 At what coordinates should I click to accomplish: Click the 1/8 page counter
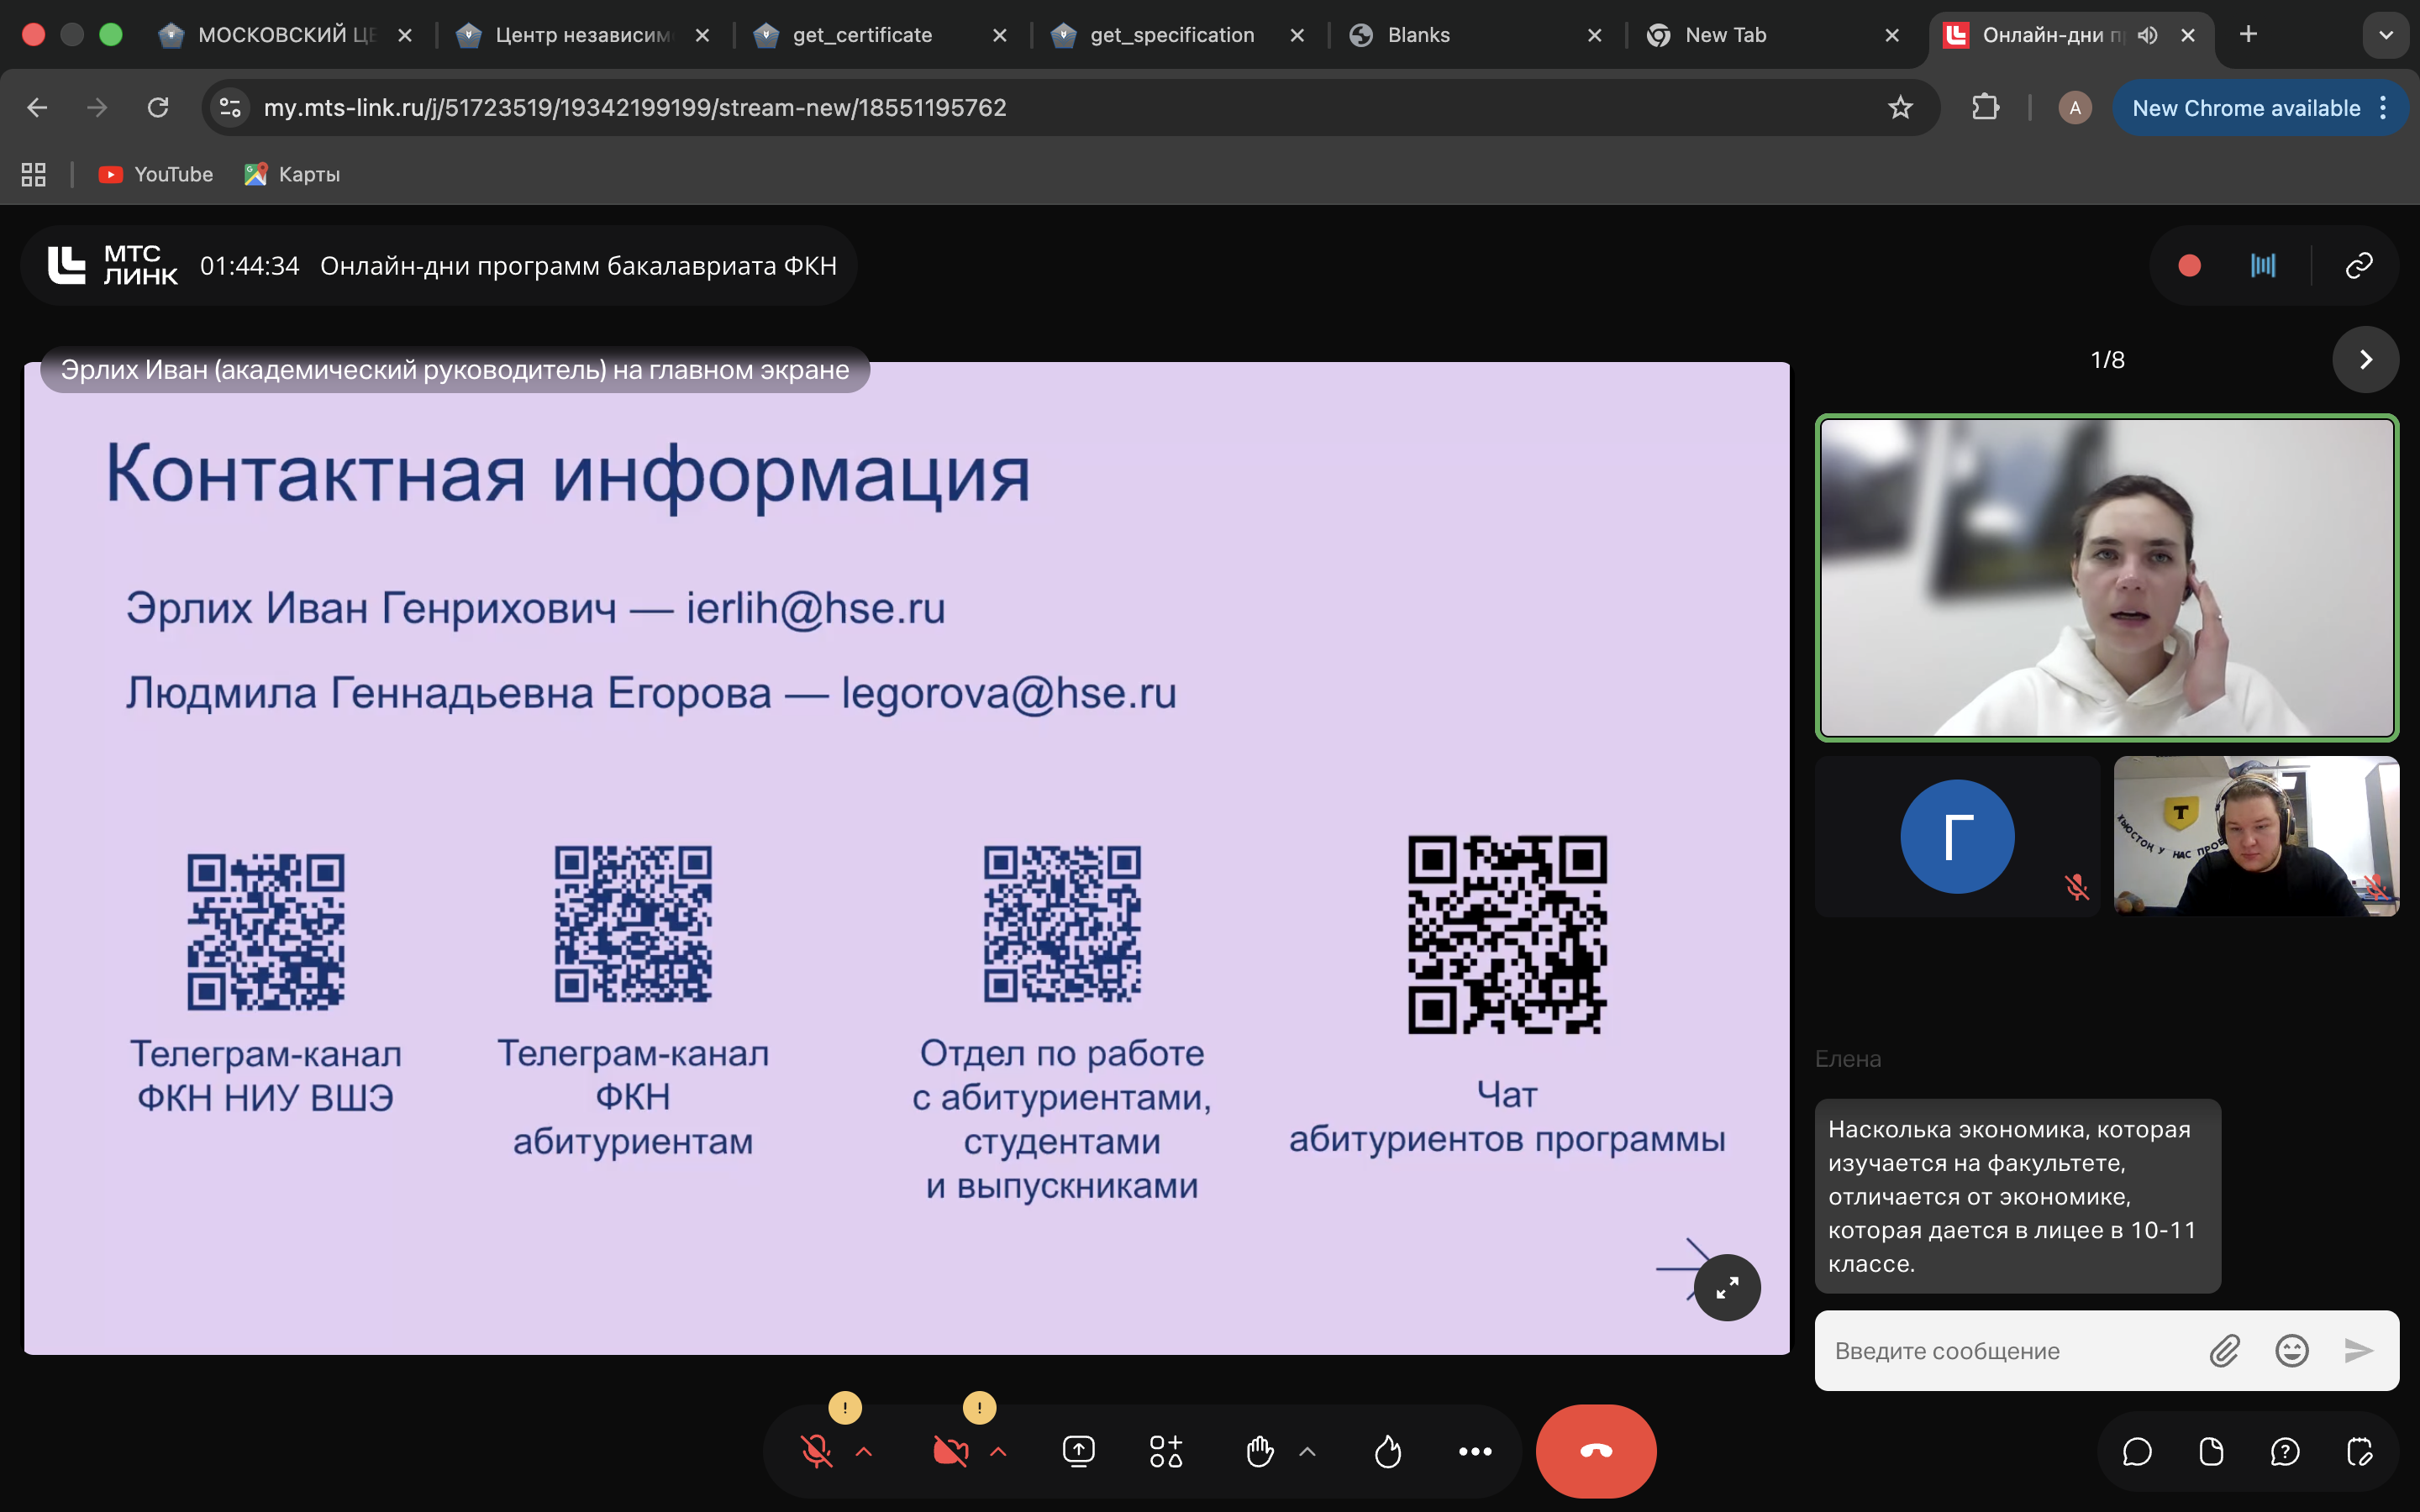point(2108,359)
